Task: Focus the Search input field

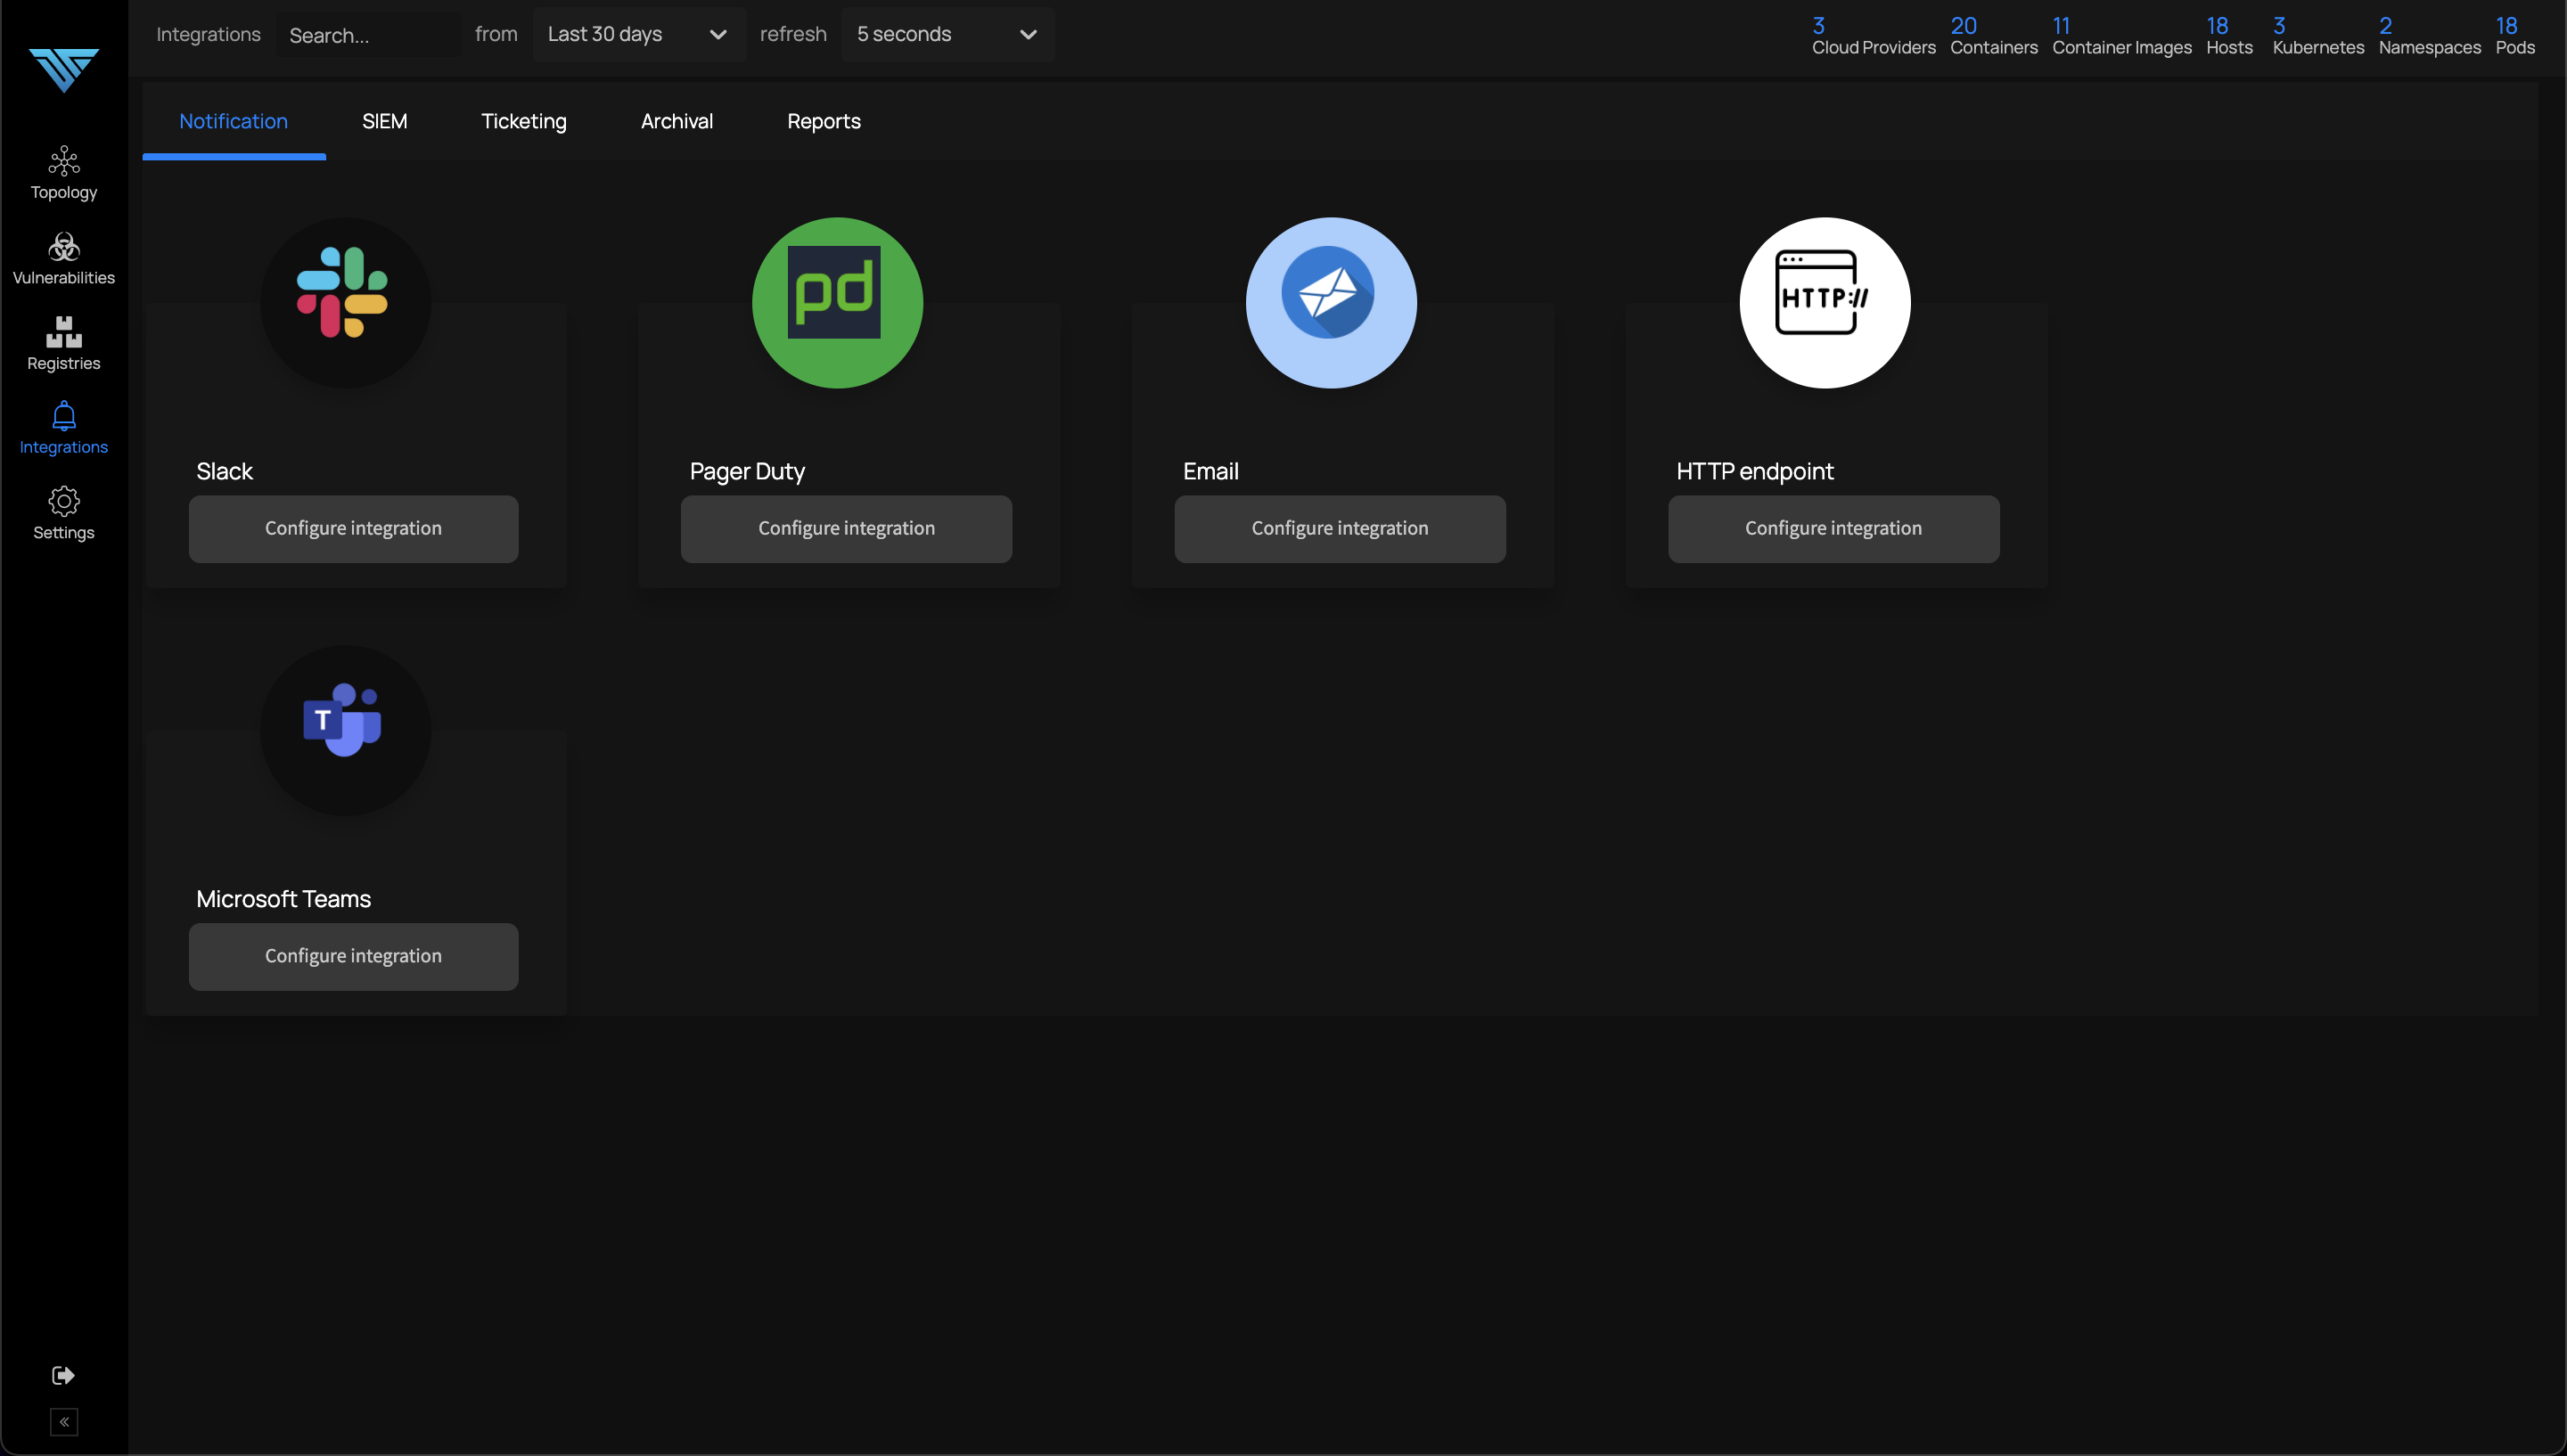Action: pyautogui.click(x=368, y=35)
